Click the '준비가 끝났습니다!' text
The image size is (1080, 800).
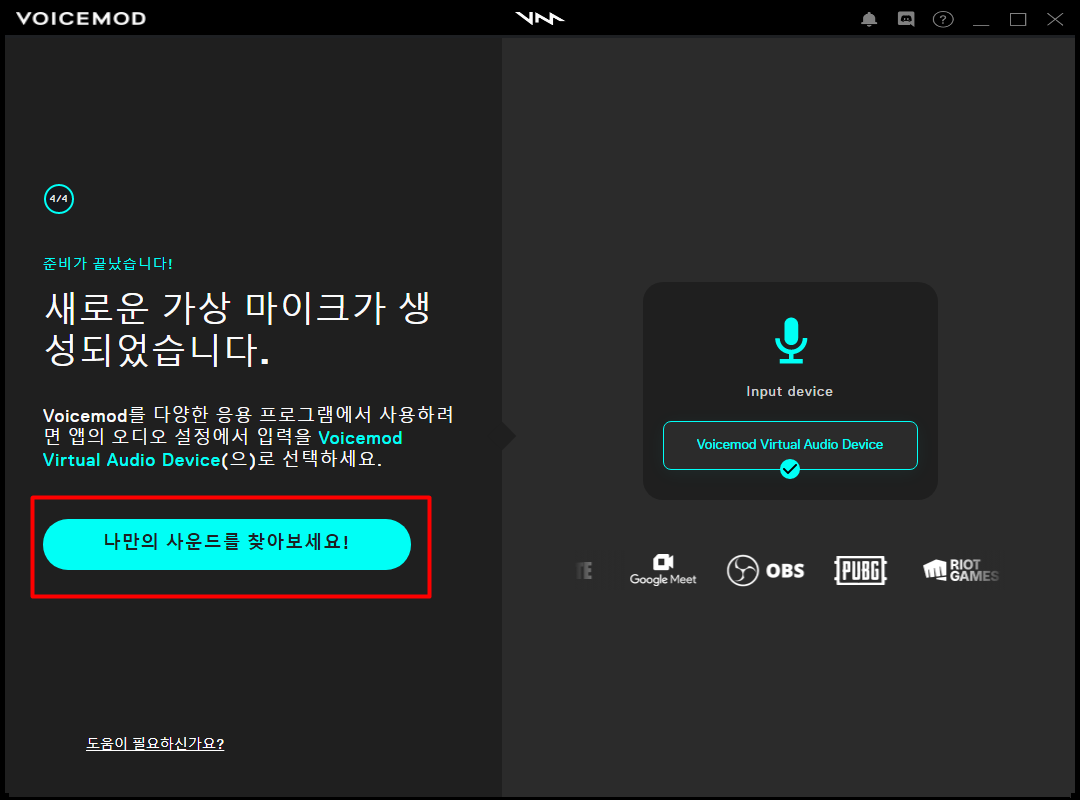pos(107,263)
